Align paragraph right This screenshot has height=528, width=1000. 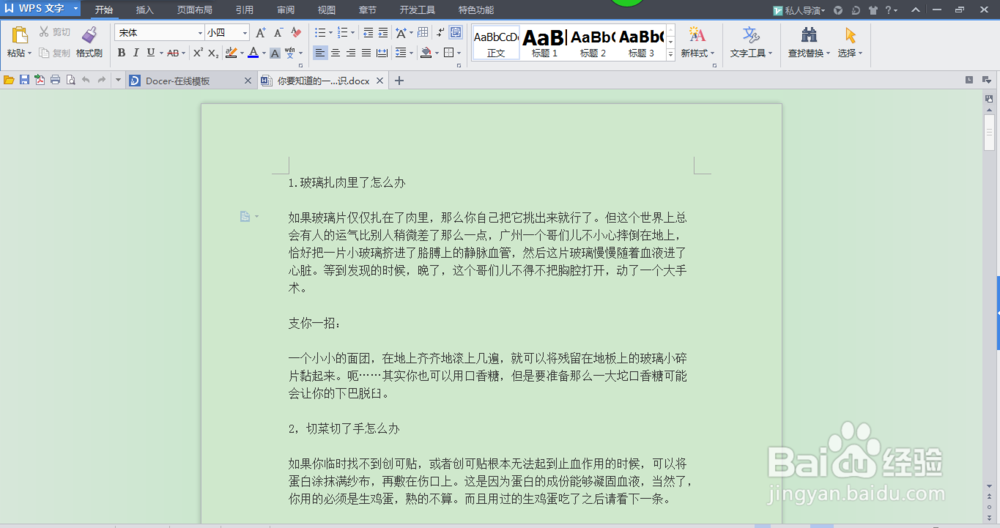point(351,53)
